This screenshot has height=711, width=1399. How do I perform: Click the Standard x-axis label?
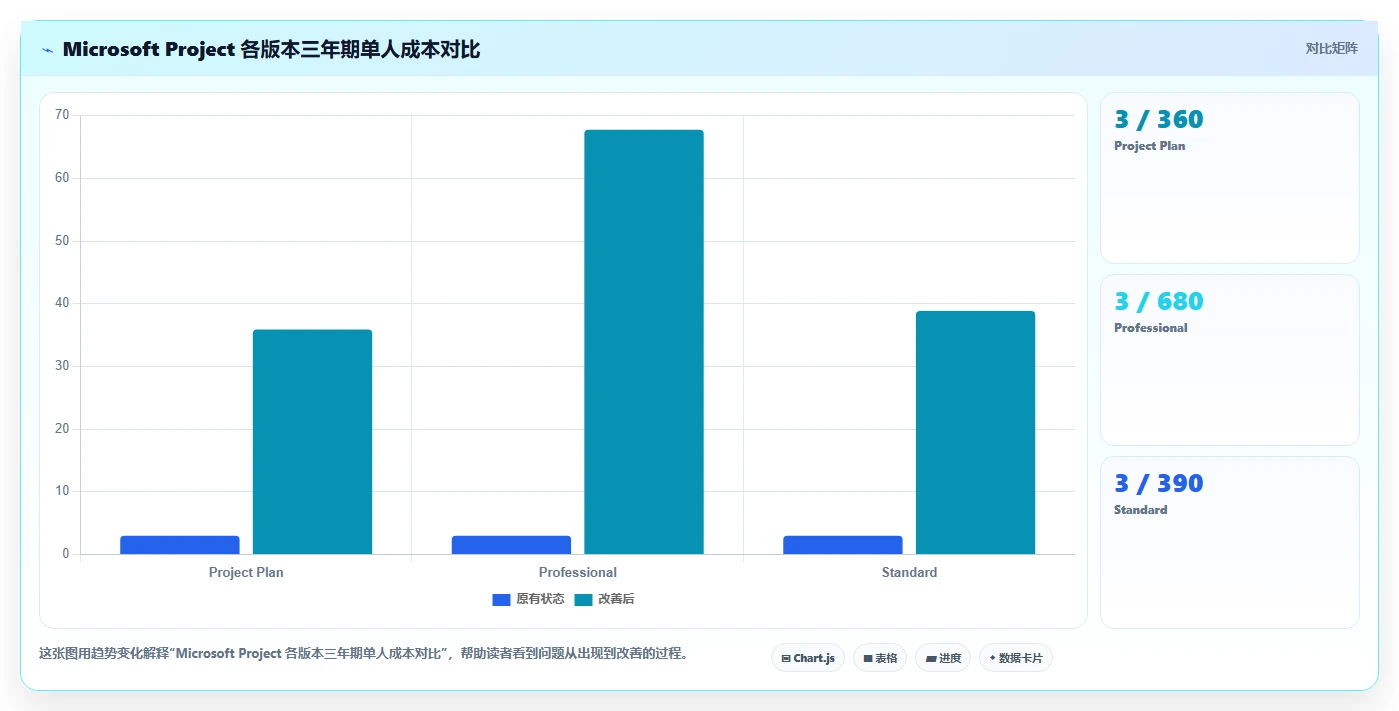point(910,573)
